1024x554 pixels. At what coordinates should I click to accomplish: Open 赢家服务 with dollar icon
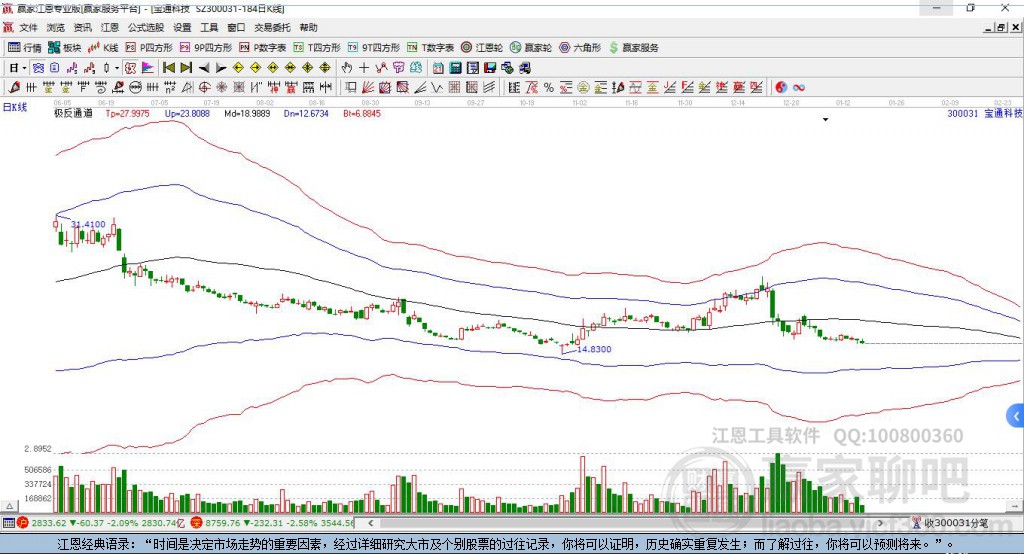tap(633, 48)
